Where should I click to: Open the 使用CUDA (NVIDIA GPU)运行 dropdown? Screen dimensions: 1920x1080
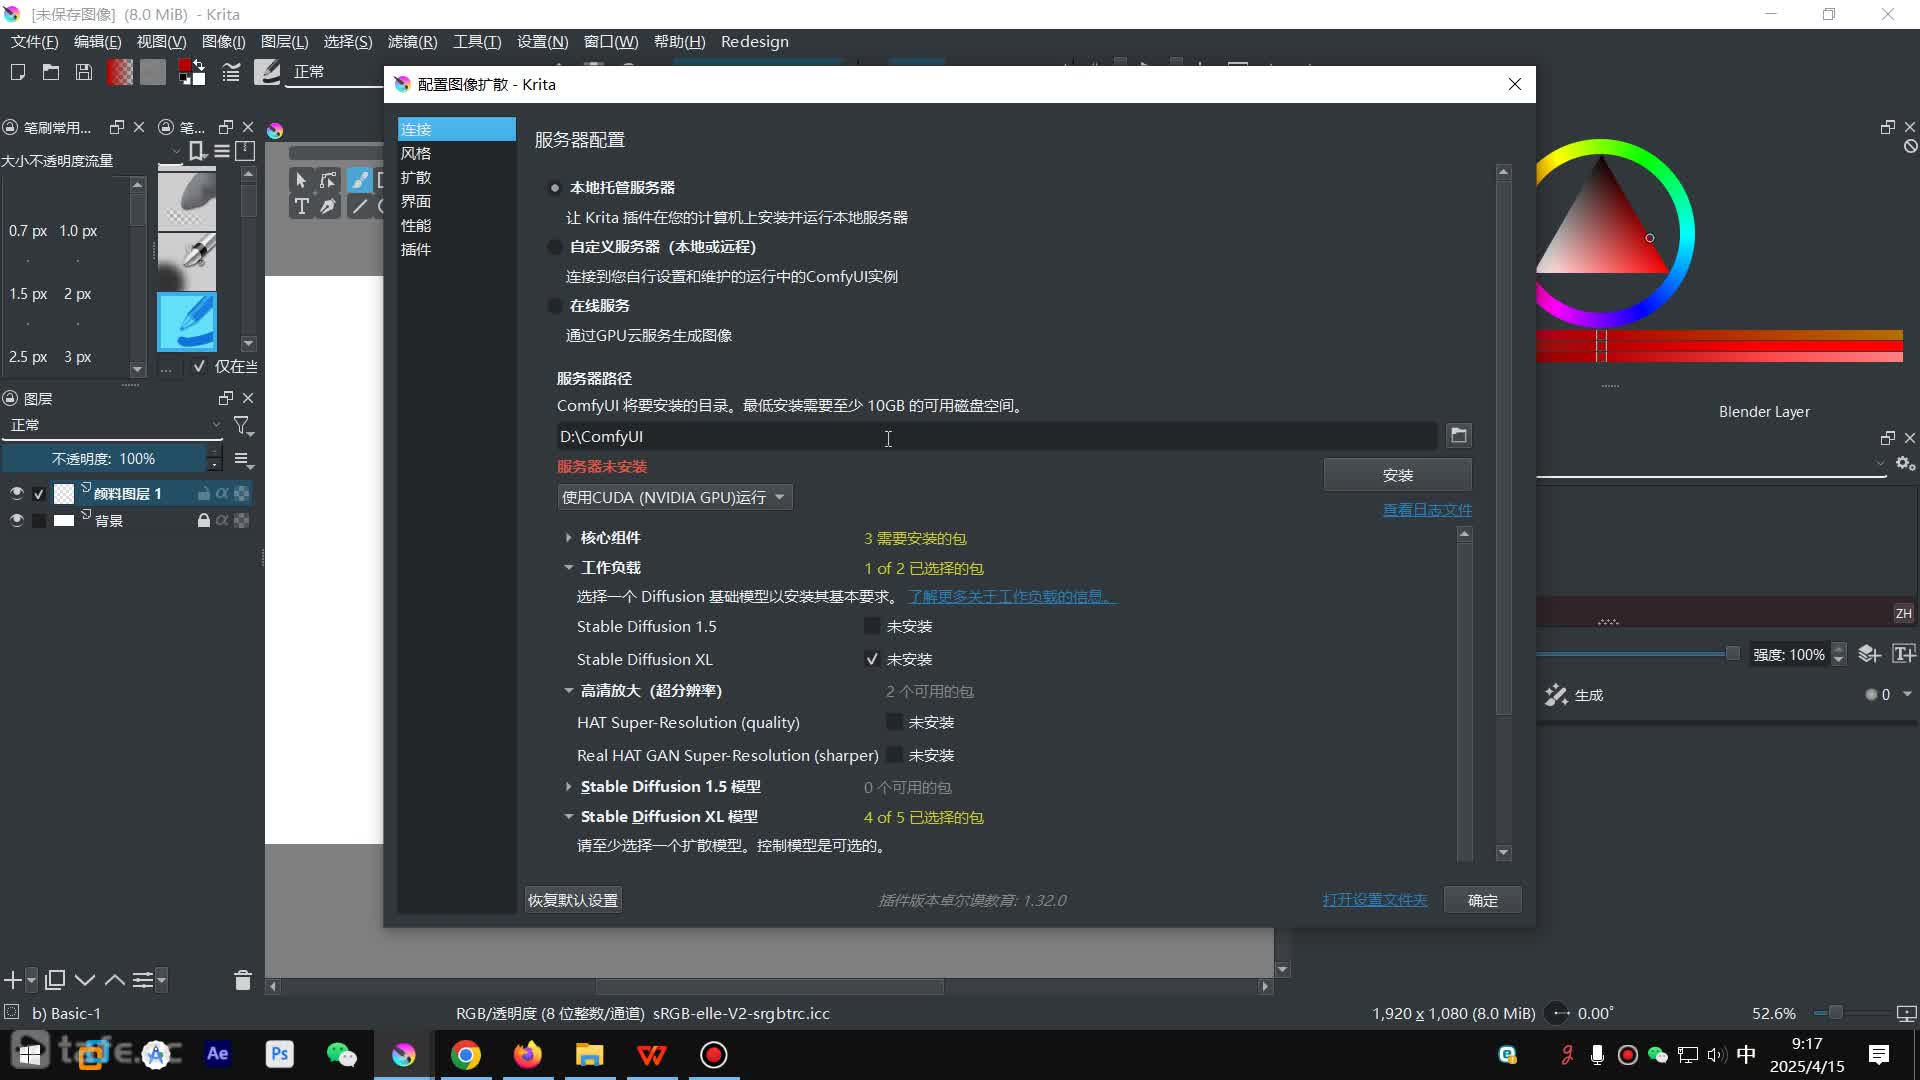pos(674,497)
